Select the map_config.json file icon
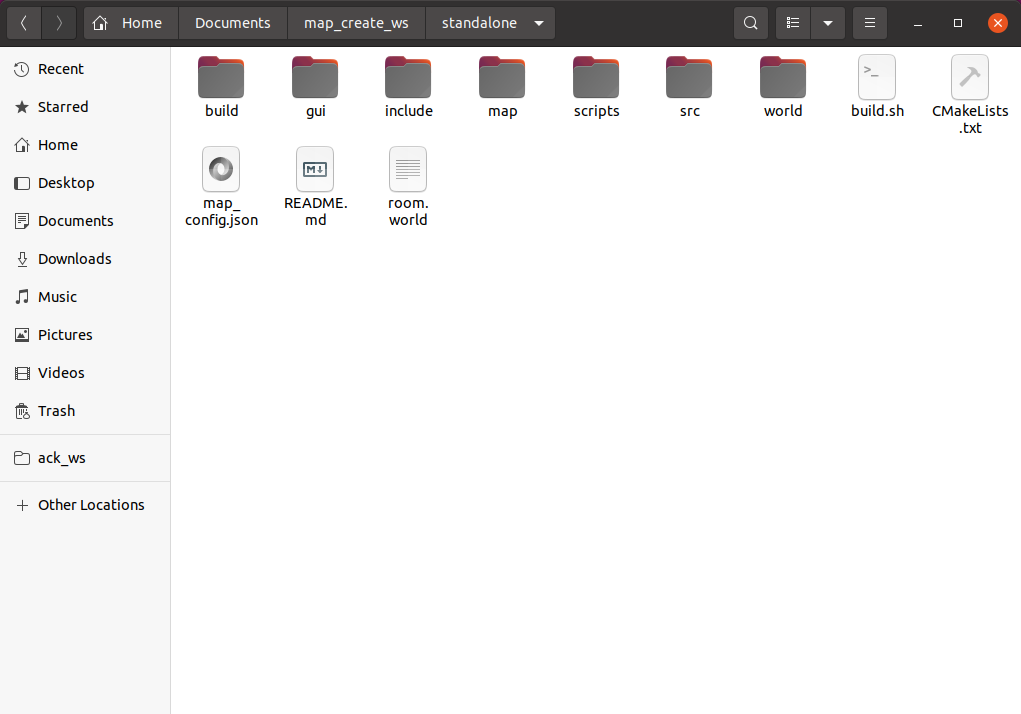Viewport: 1021px width, 714px height. tap(221, 169)
